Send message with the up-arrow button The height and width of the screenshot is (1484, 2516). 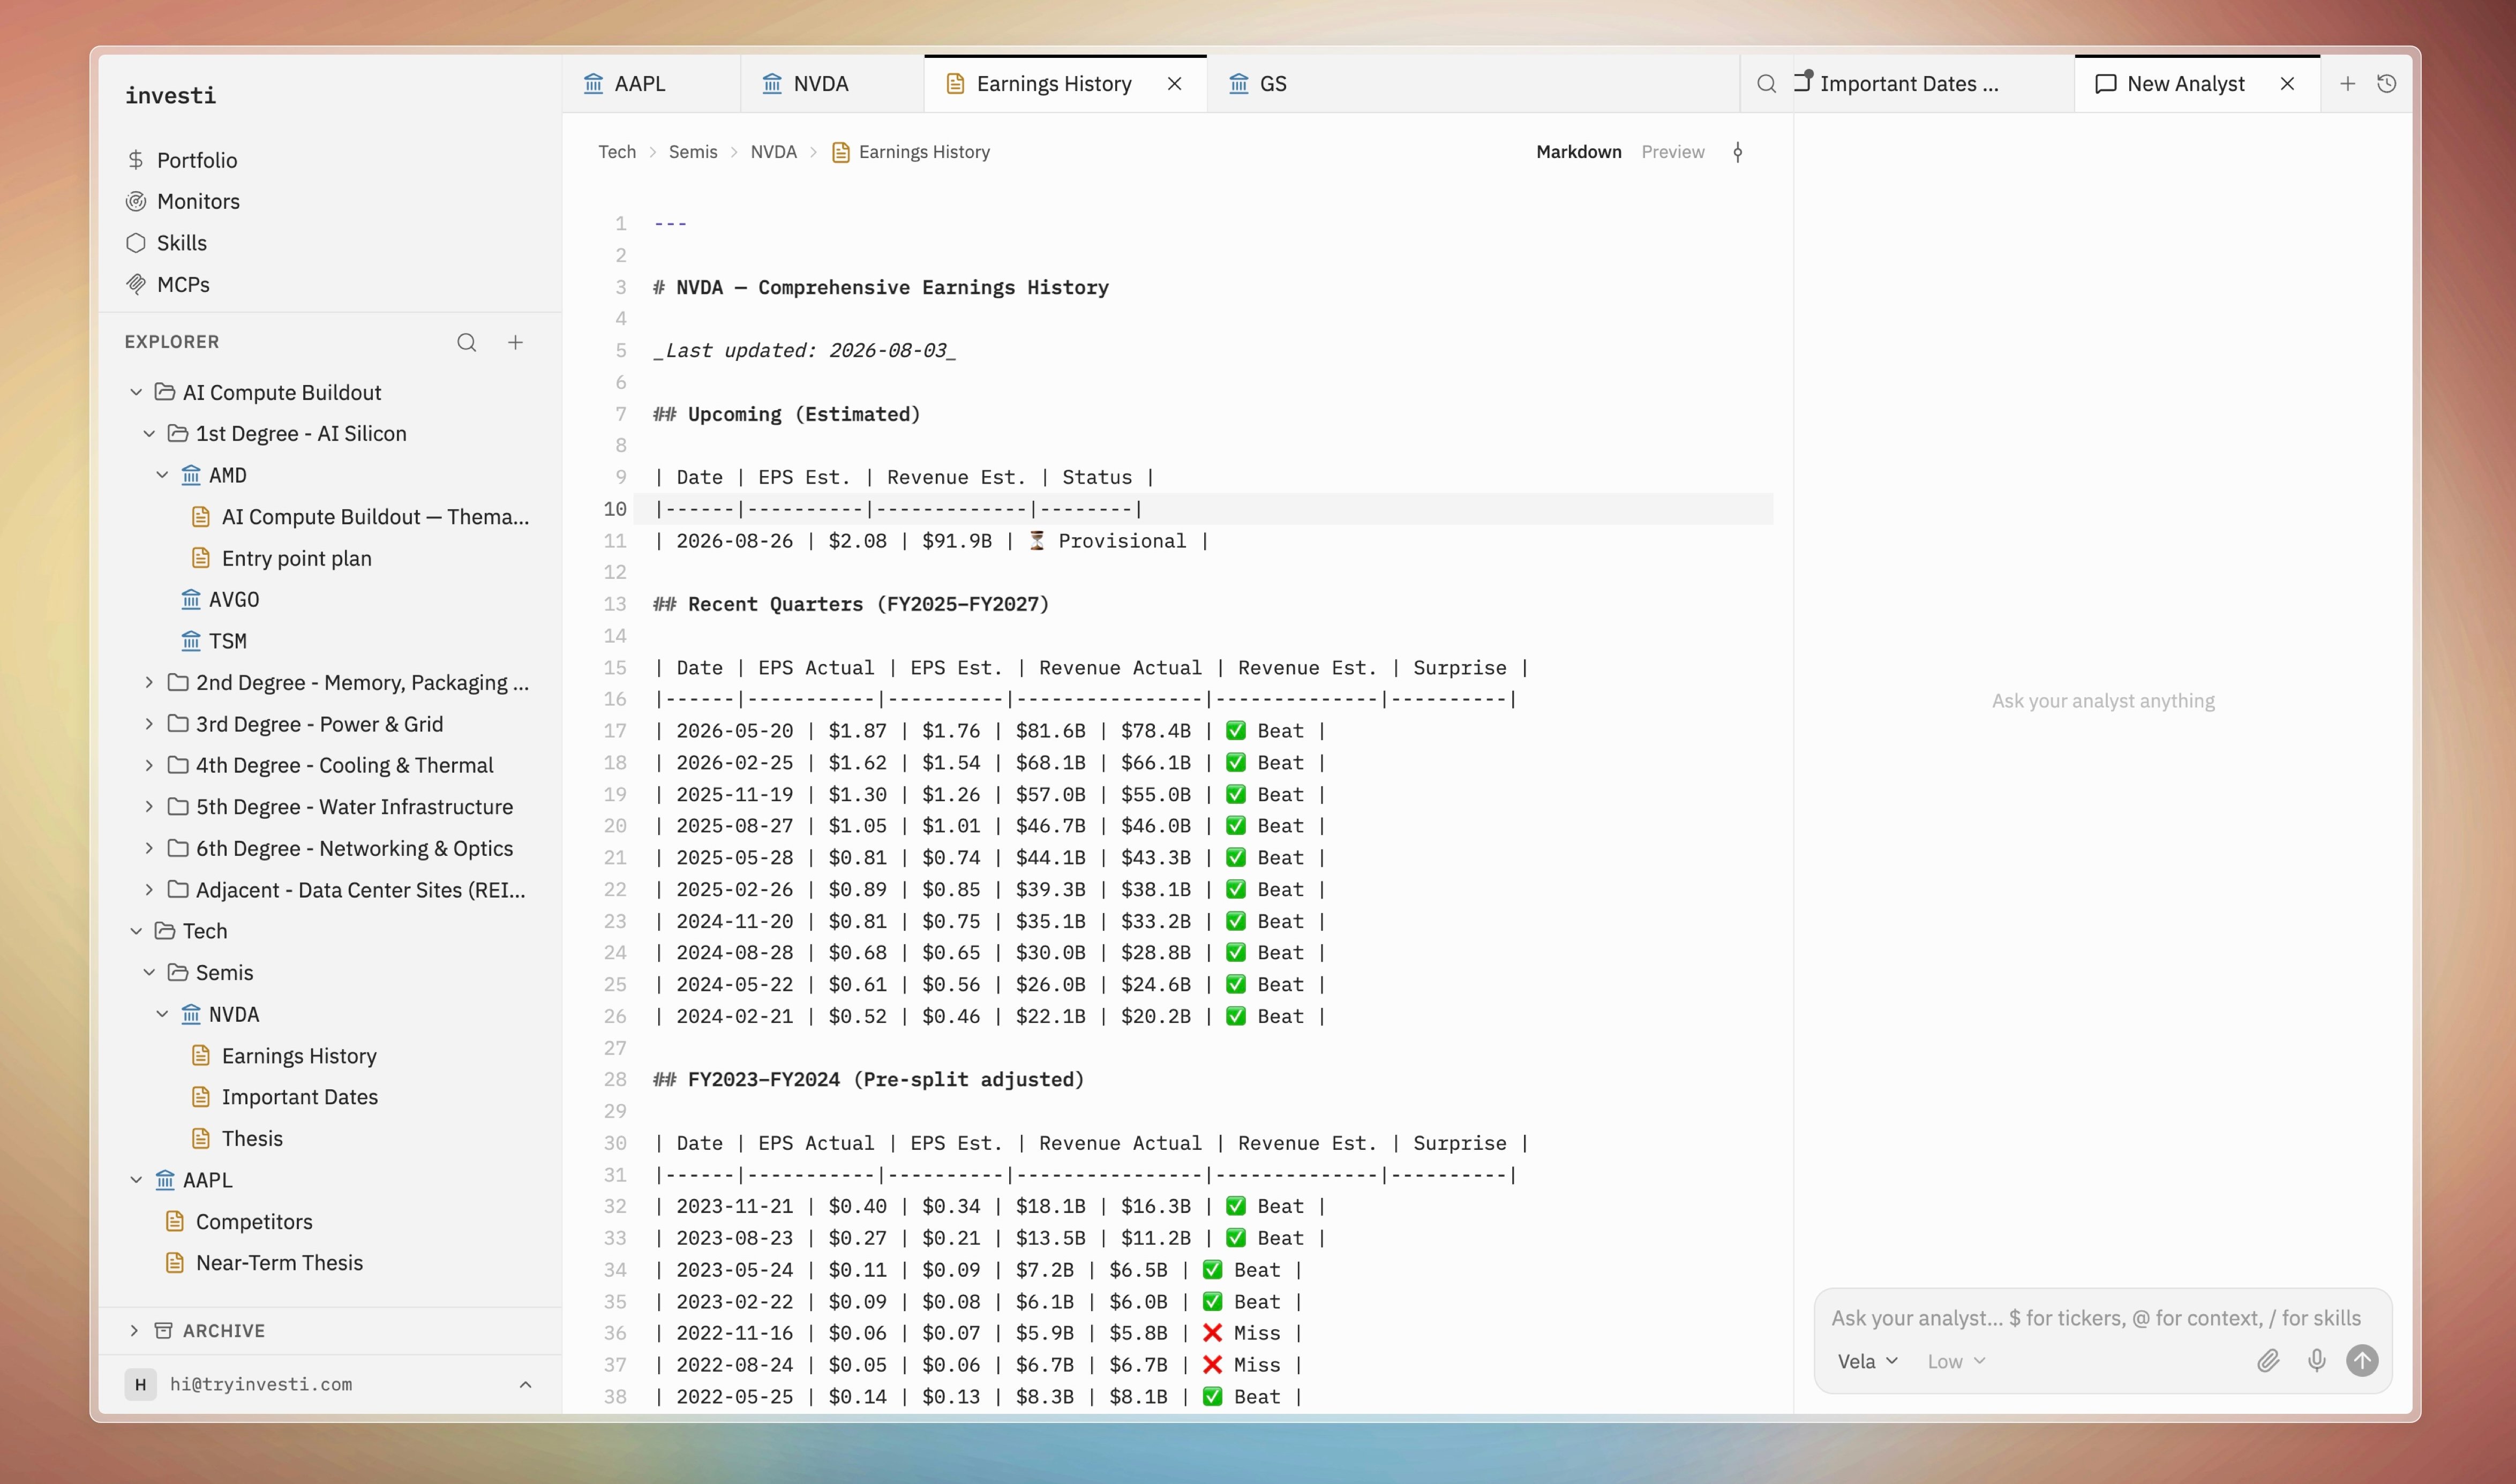point(2362,1360)
